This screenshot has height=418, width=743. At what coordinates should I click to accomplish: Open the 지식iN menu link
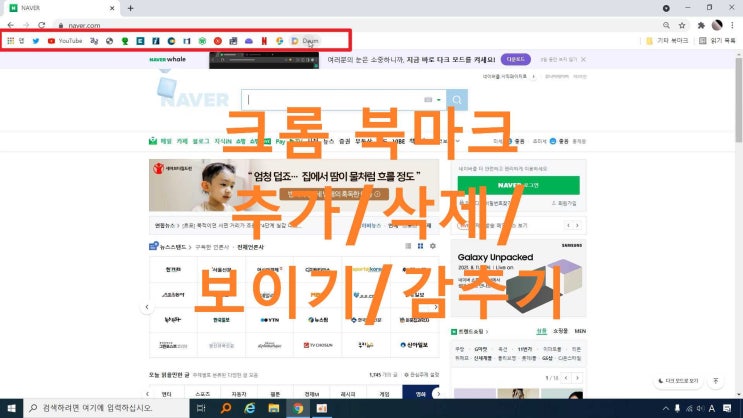[223, 141]
